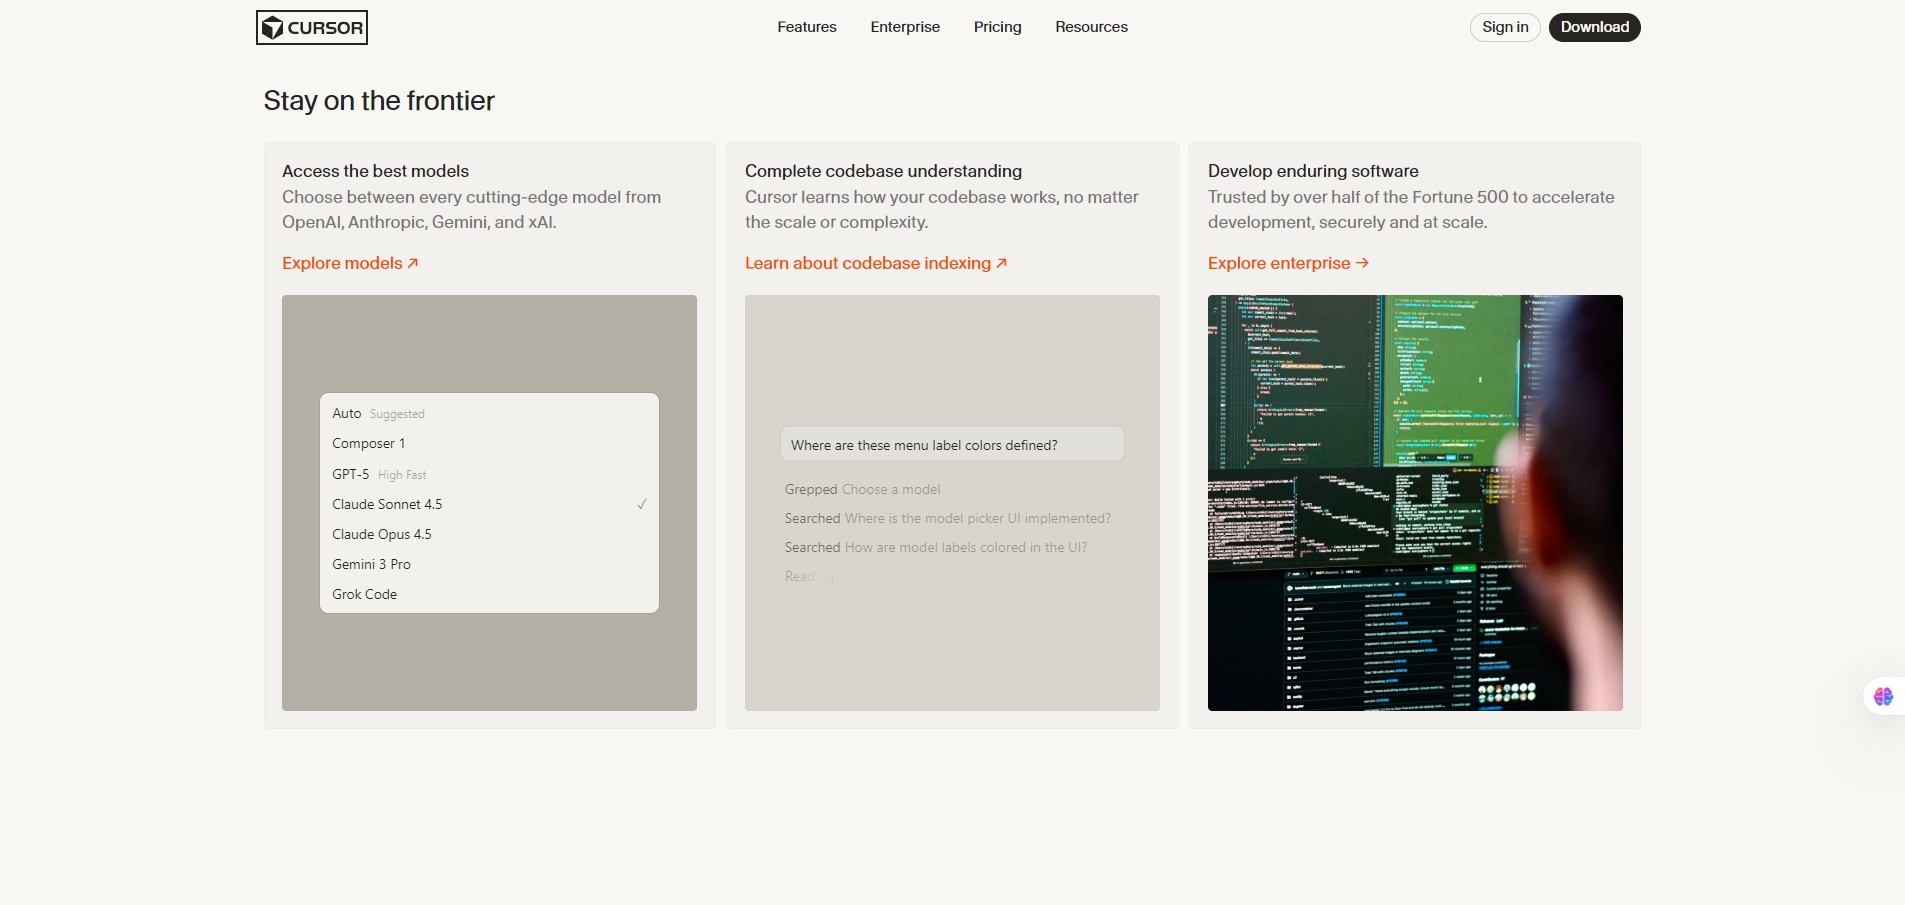Image resolution: width=1905 pixels, height=905 pixels.
Task: Choose Composer 1 model
Action: click(x=489, y=443)
